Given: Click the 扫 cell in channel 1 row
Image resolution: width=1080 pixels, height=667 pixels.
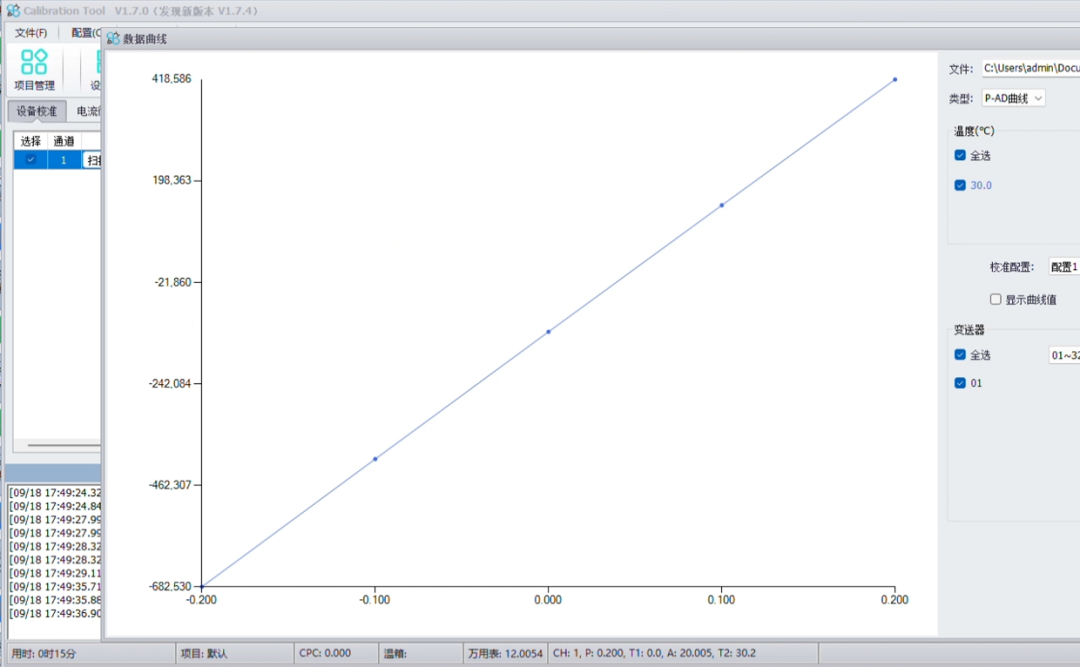Looking at the screenshot, I should 92,160.
